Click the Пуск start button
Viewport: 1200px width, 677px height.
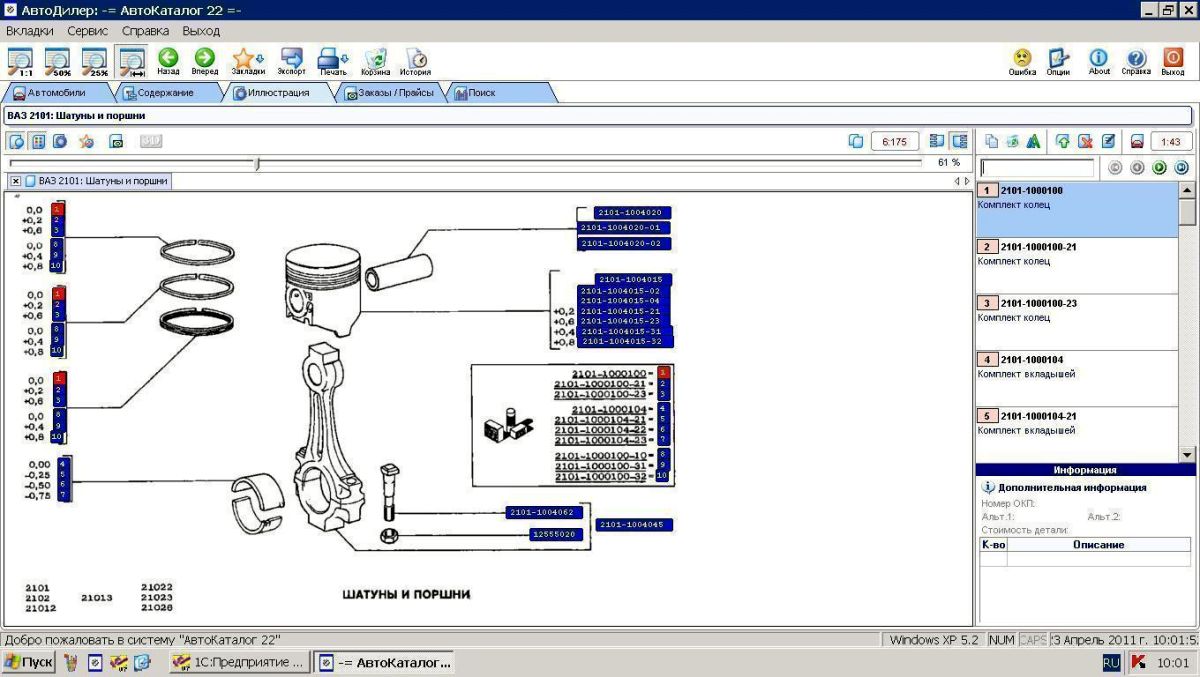click(x=29, y=662)
